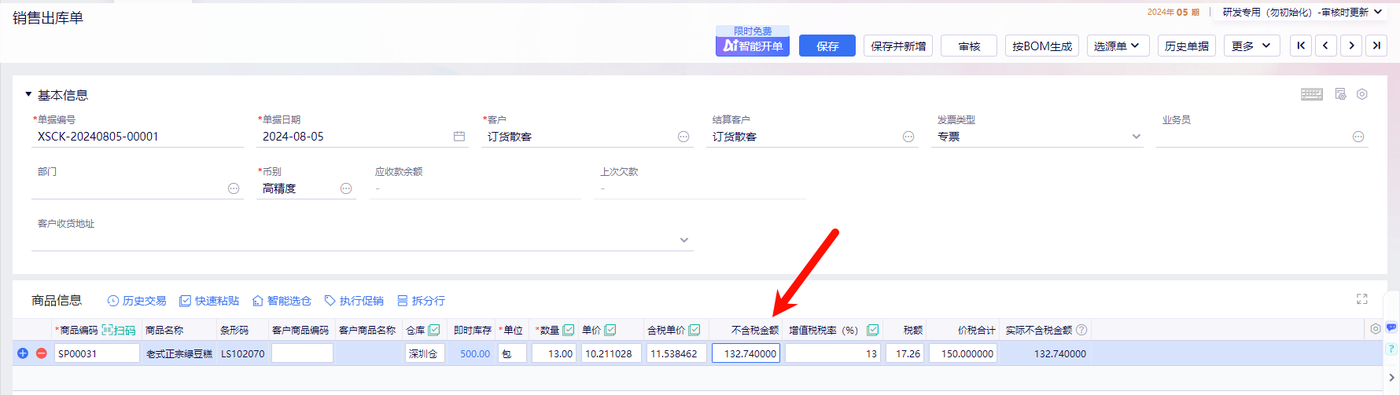Click 执行促销 link
This screenshot has height=395, width=1400.
[x=354, y=300]
